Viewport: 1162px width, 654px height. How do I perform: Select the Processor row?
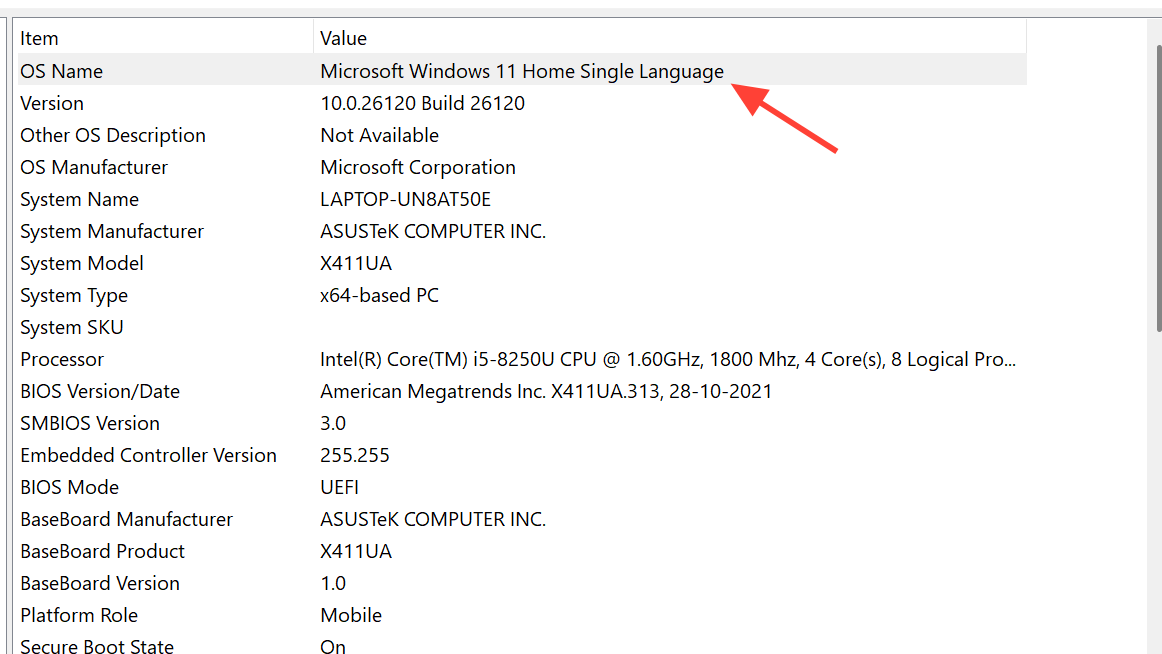pyautogui.click(x=62, y=359)
